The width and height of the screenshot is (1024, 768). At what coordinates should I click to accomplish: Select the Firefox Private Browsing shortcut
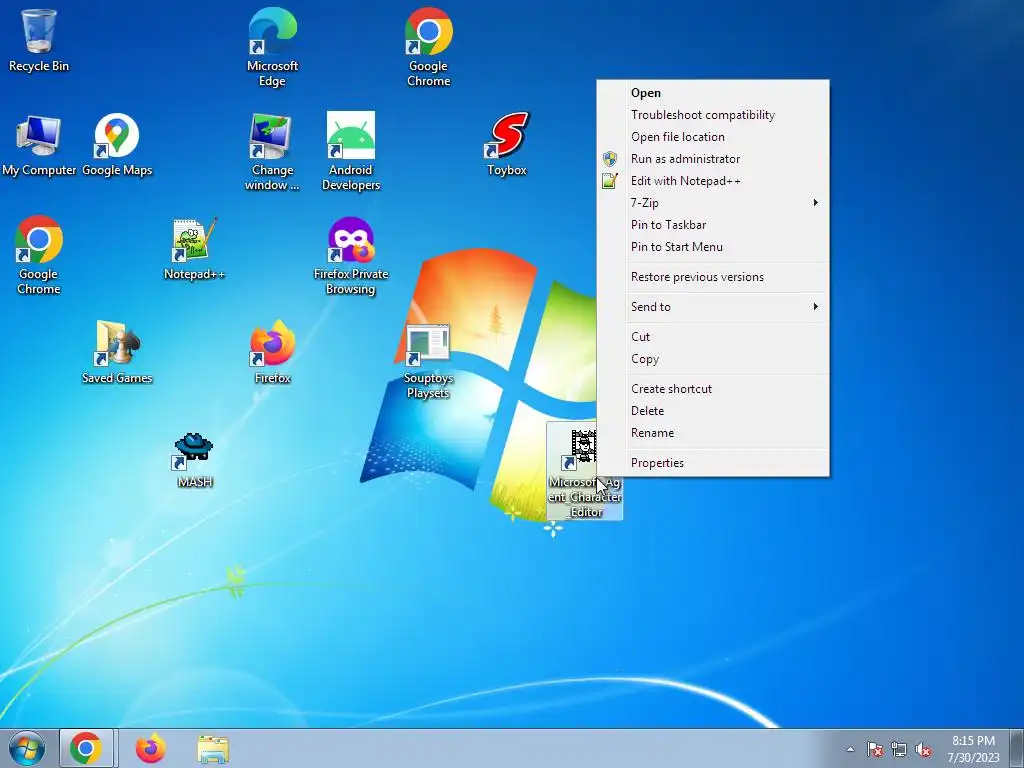click(x=351, y=256)
